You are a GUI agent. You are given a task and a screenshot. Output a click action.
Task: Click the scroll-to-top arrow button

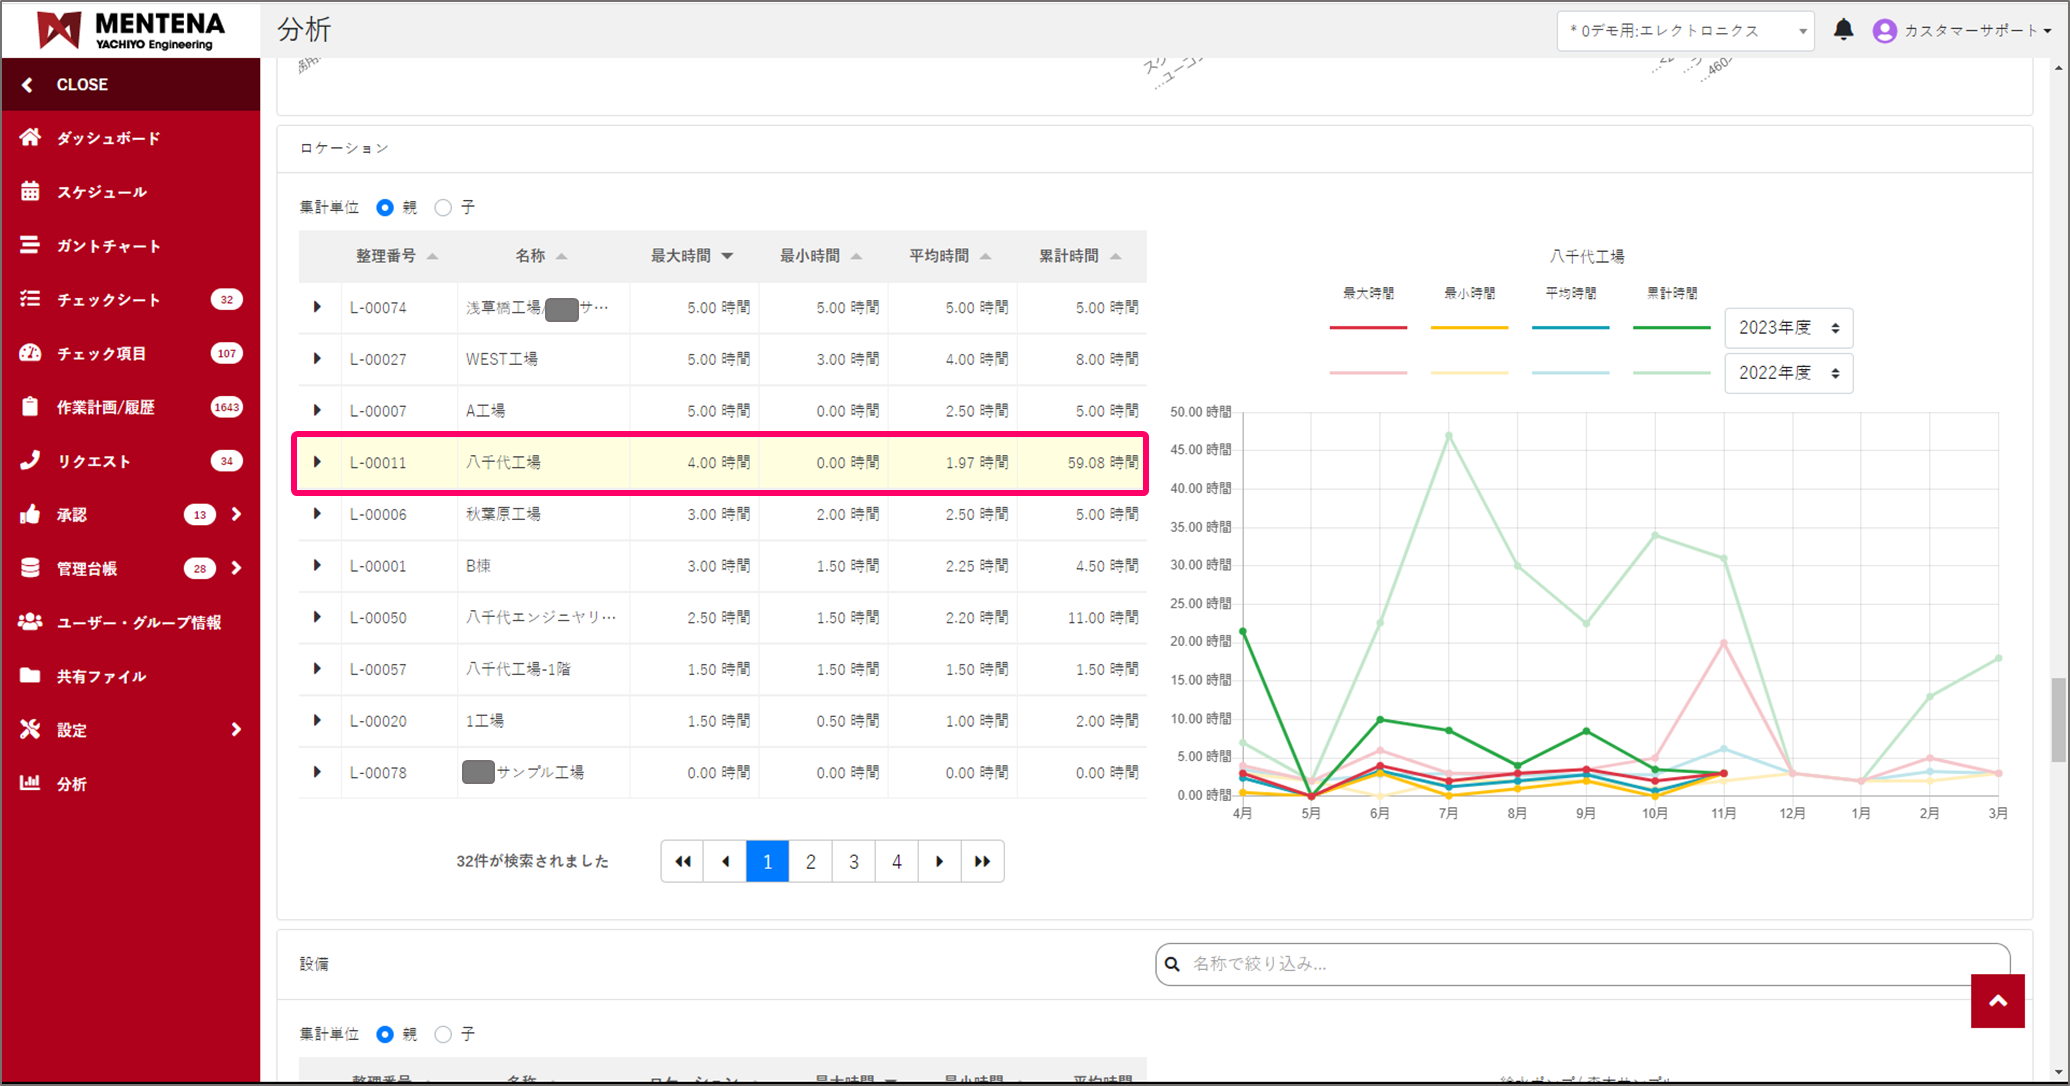click(x=1997, y=1001)
